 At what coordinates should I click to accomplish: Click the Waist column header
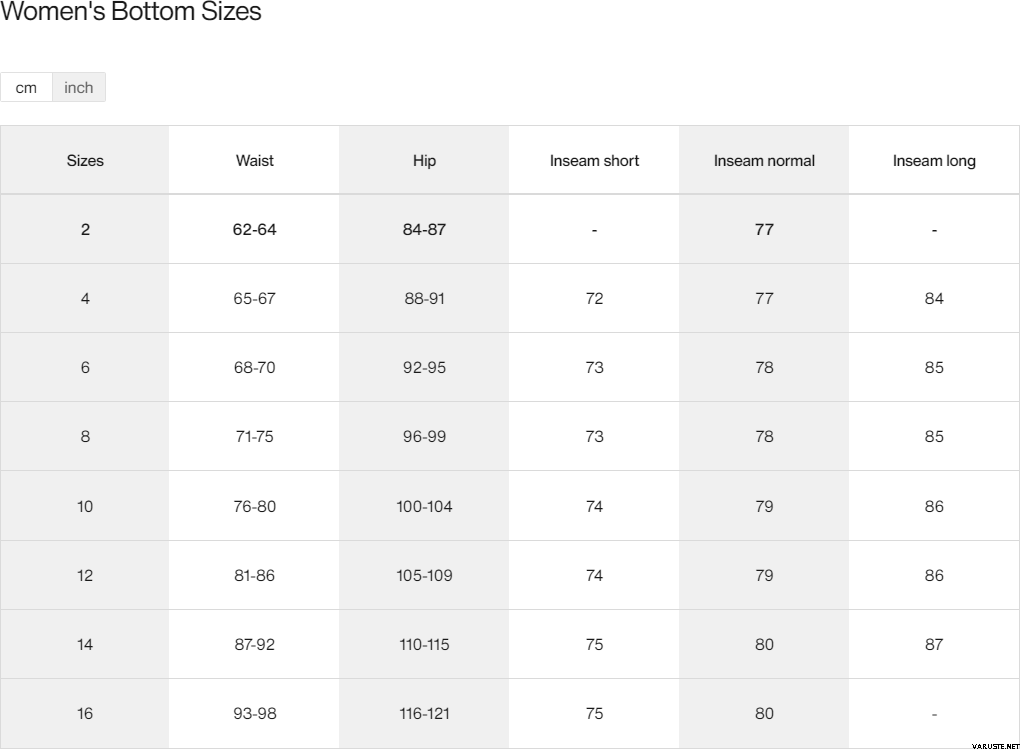(x=255, y=161)
